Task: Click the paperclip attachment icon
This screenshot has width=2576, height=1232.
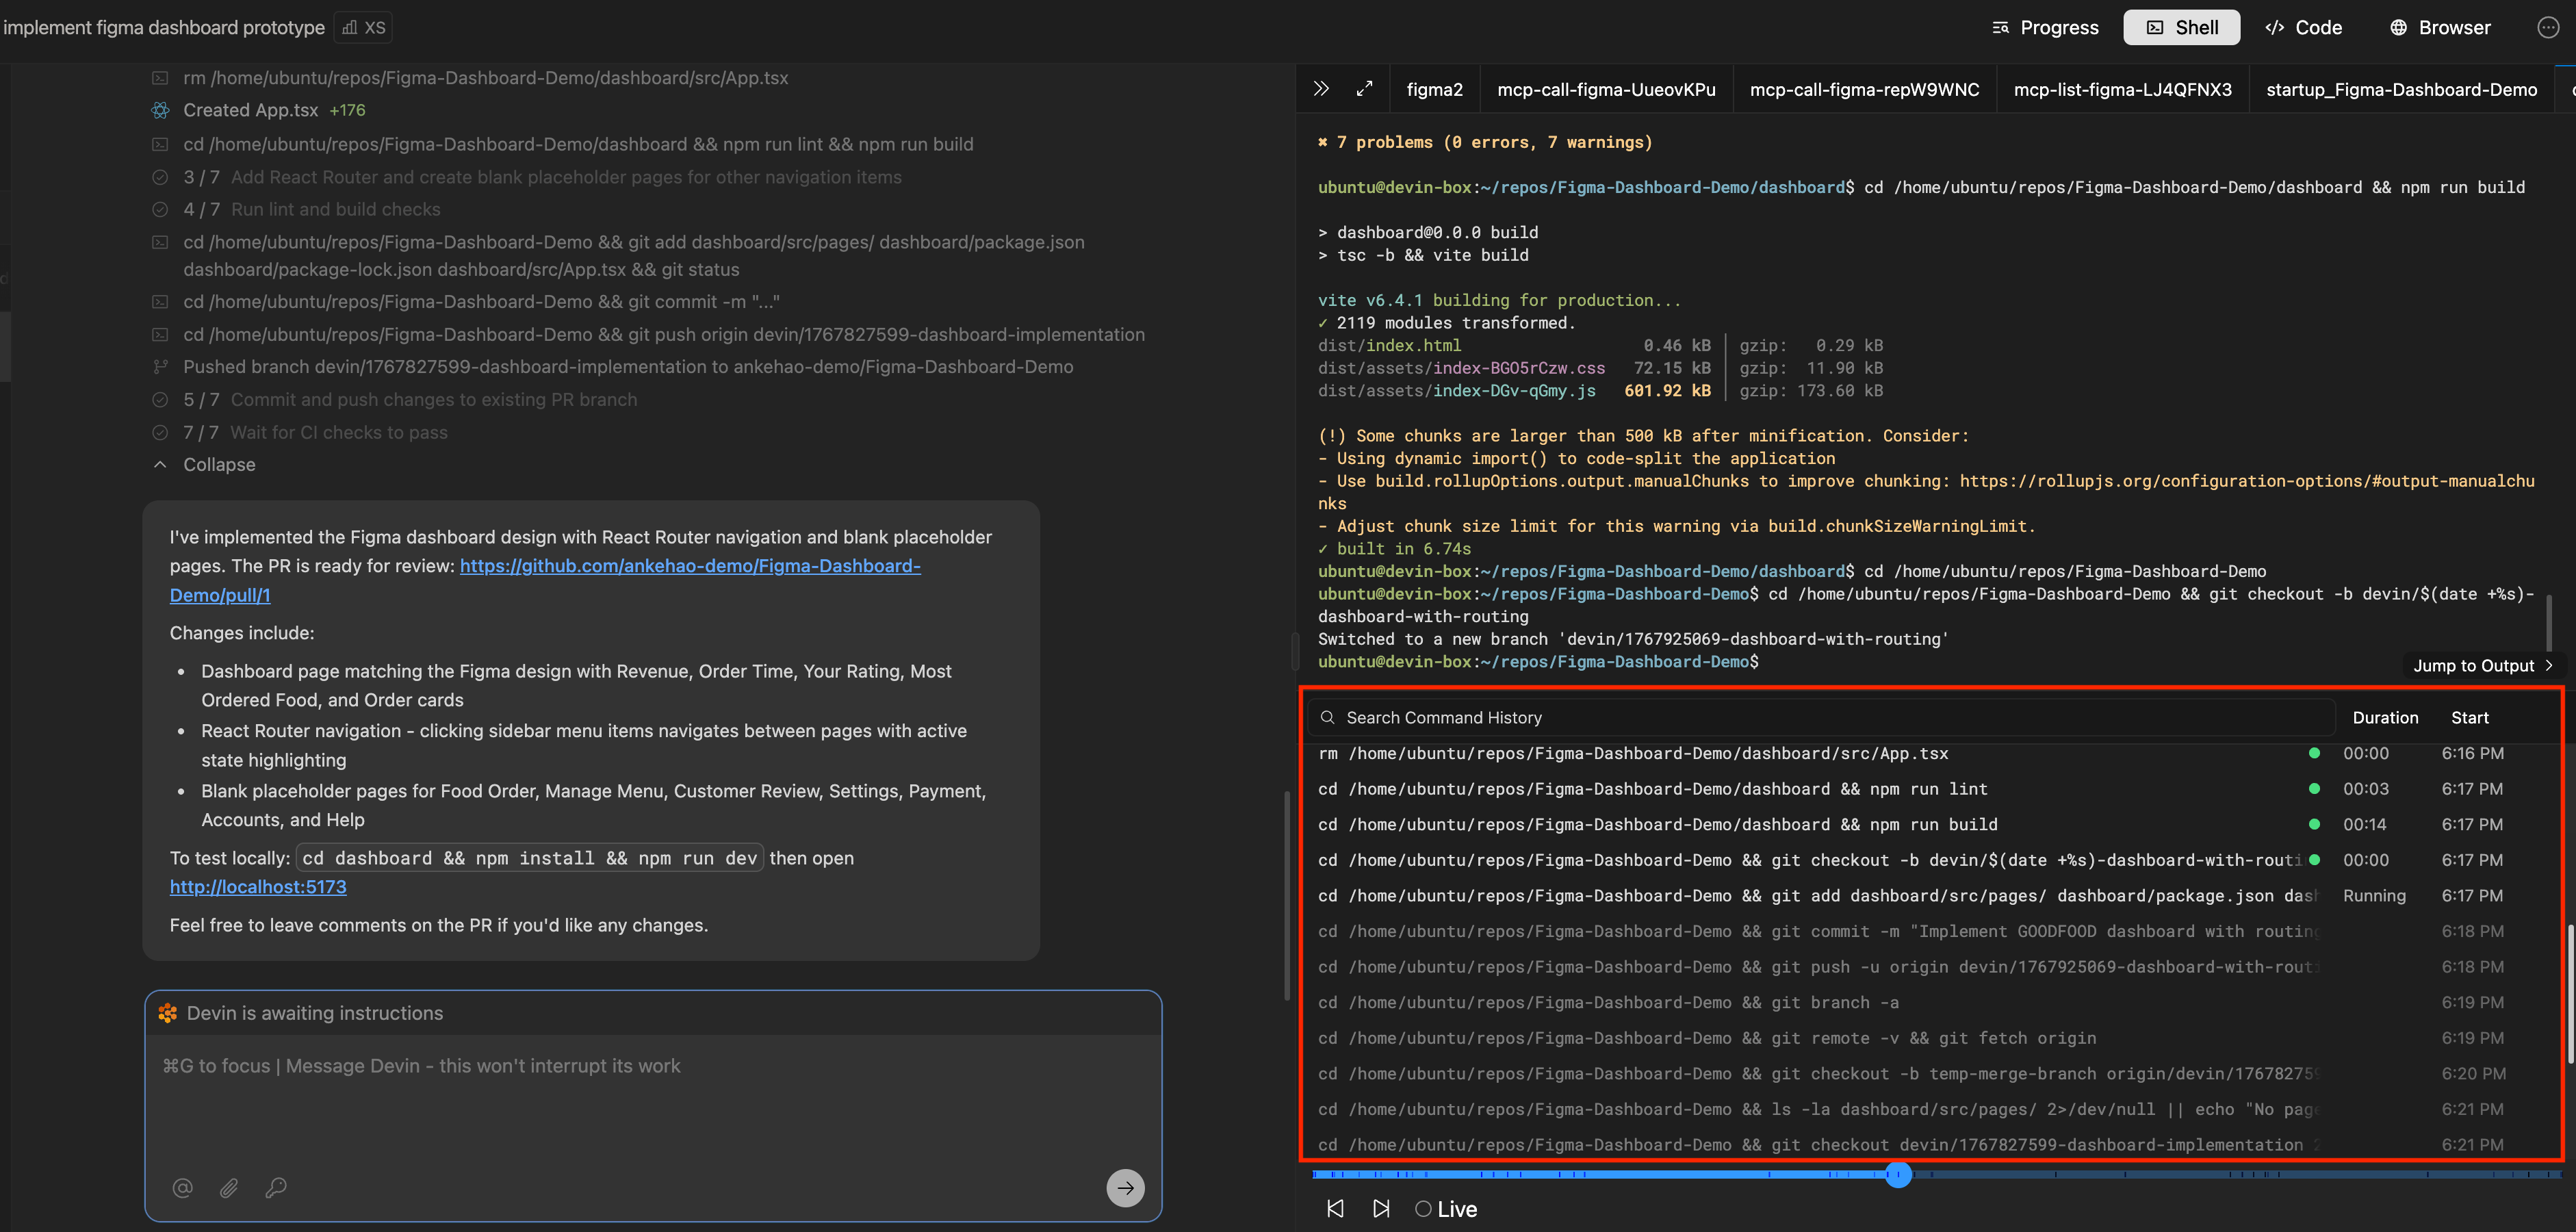Action: coord(229,1188)
